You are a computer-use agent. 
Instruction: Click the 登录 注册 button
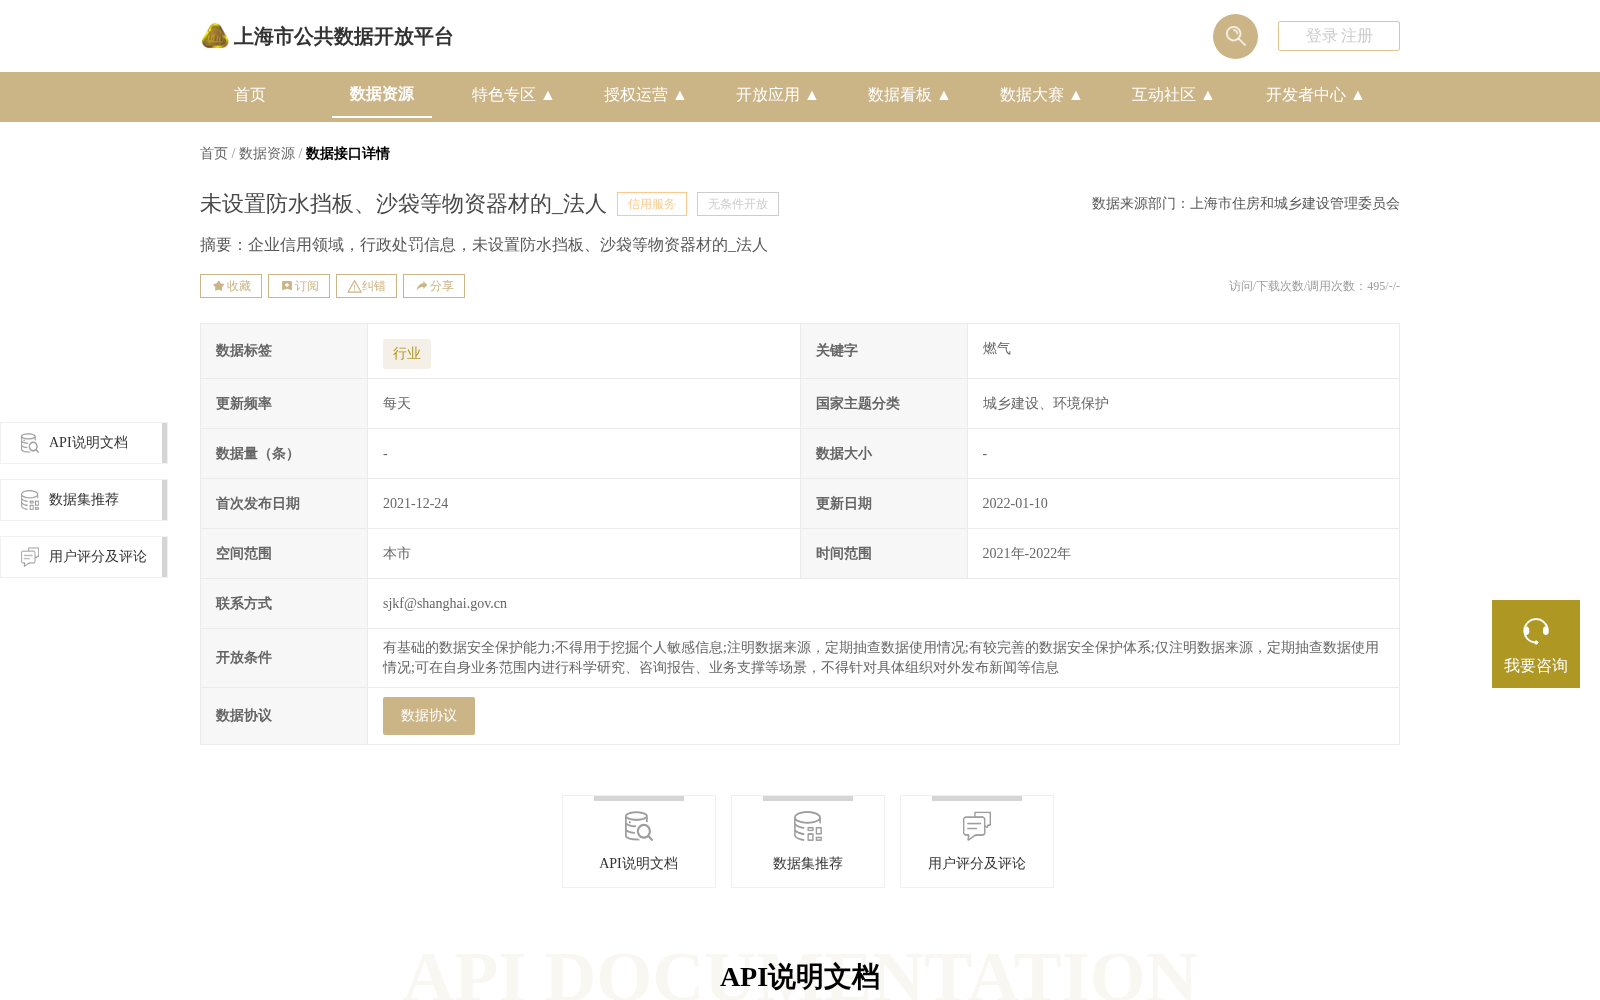1338,36
